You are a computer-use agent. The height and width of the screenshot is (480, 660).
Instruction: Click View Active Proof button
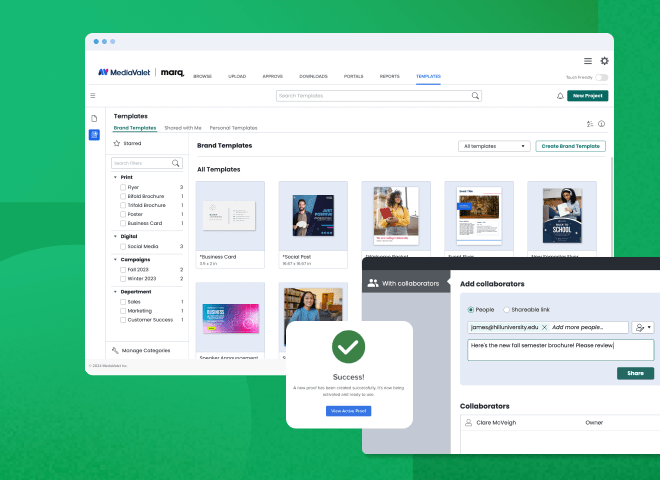tap(348, 411)
